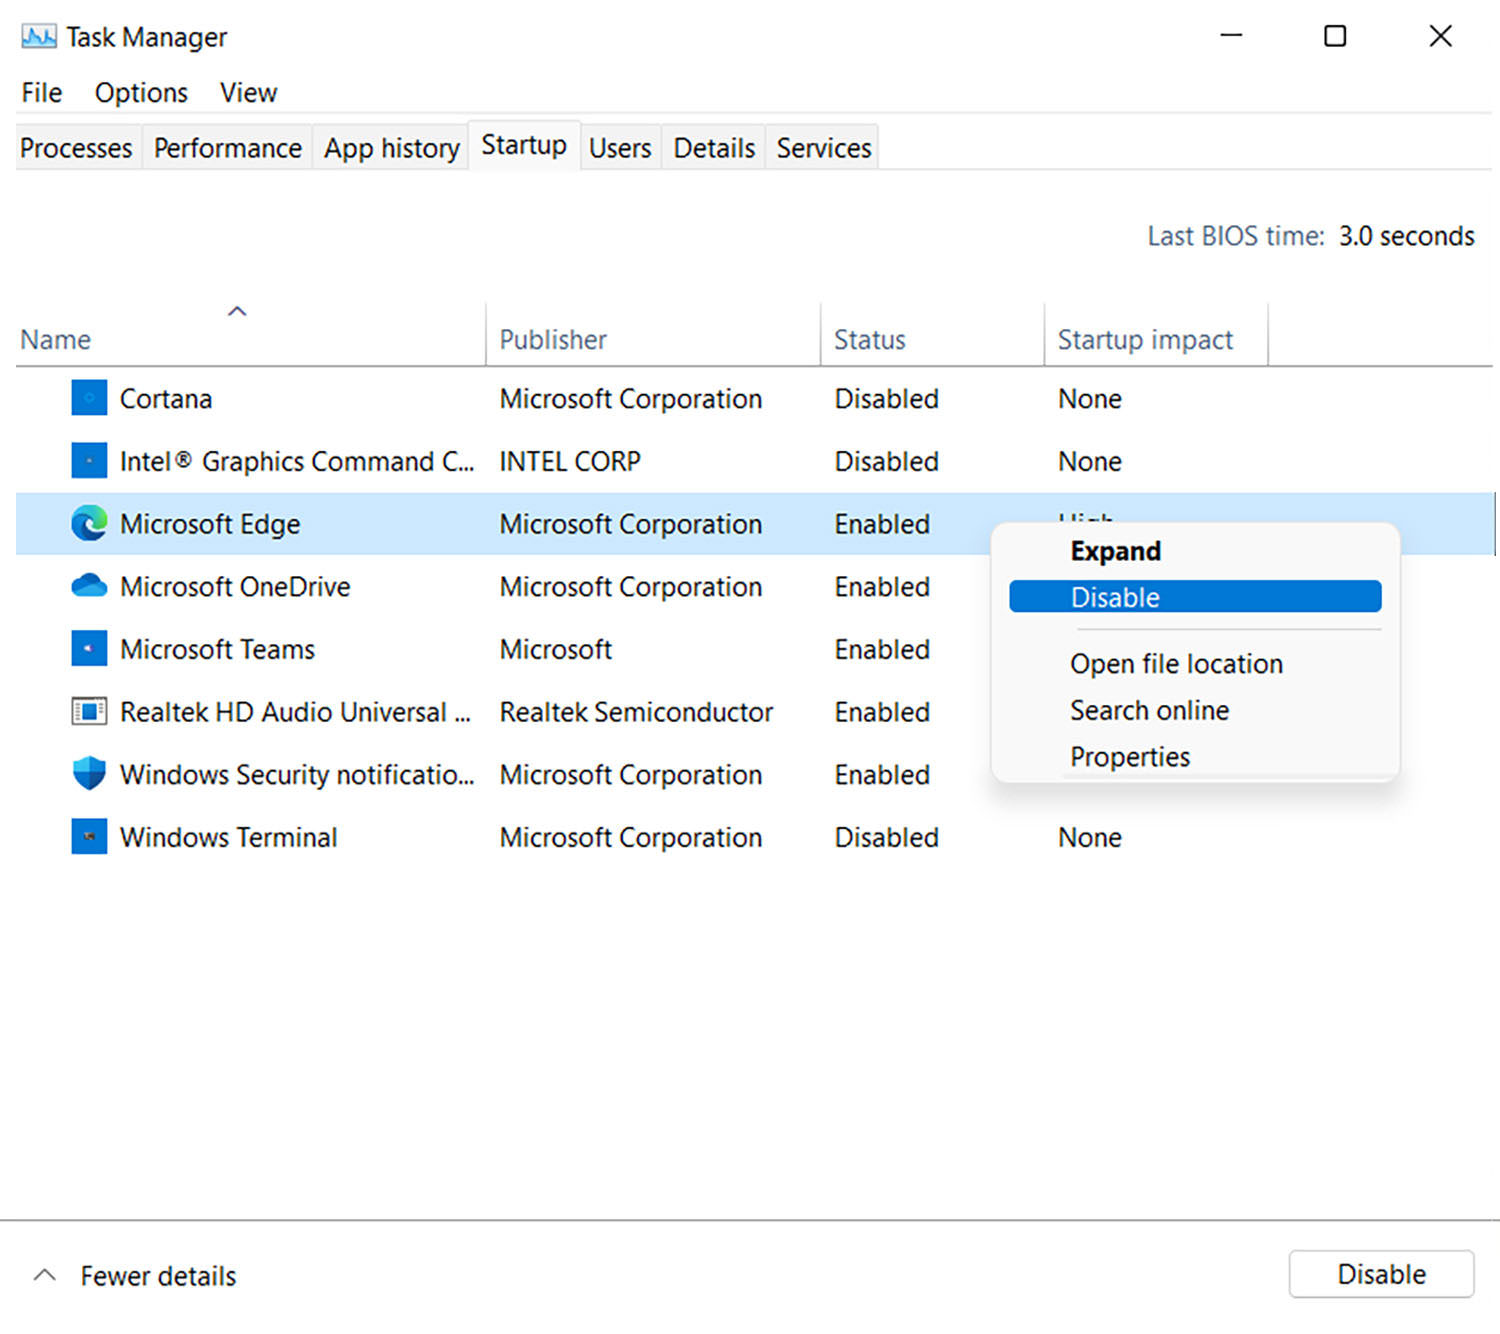Select the Microsoft Teams entry

pyautogui.click(x=217, y=650)
